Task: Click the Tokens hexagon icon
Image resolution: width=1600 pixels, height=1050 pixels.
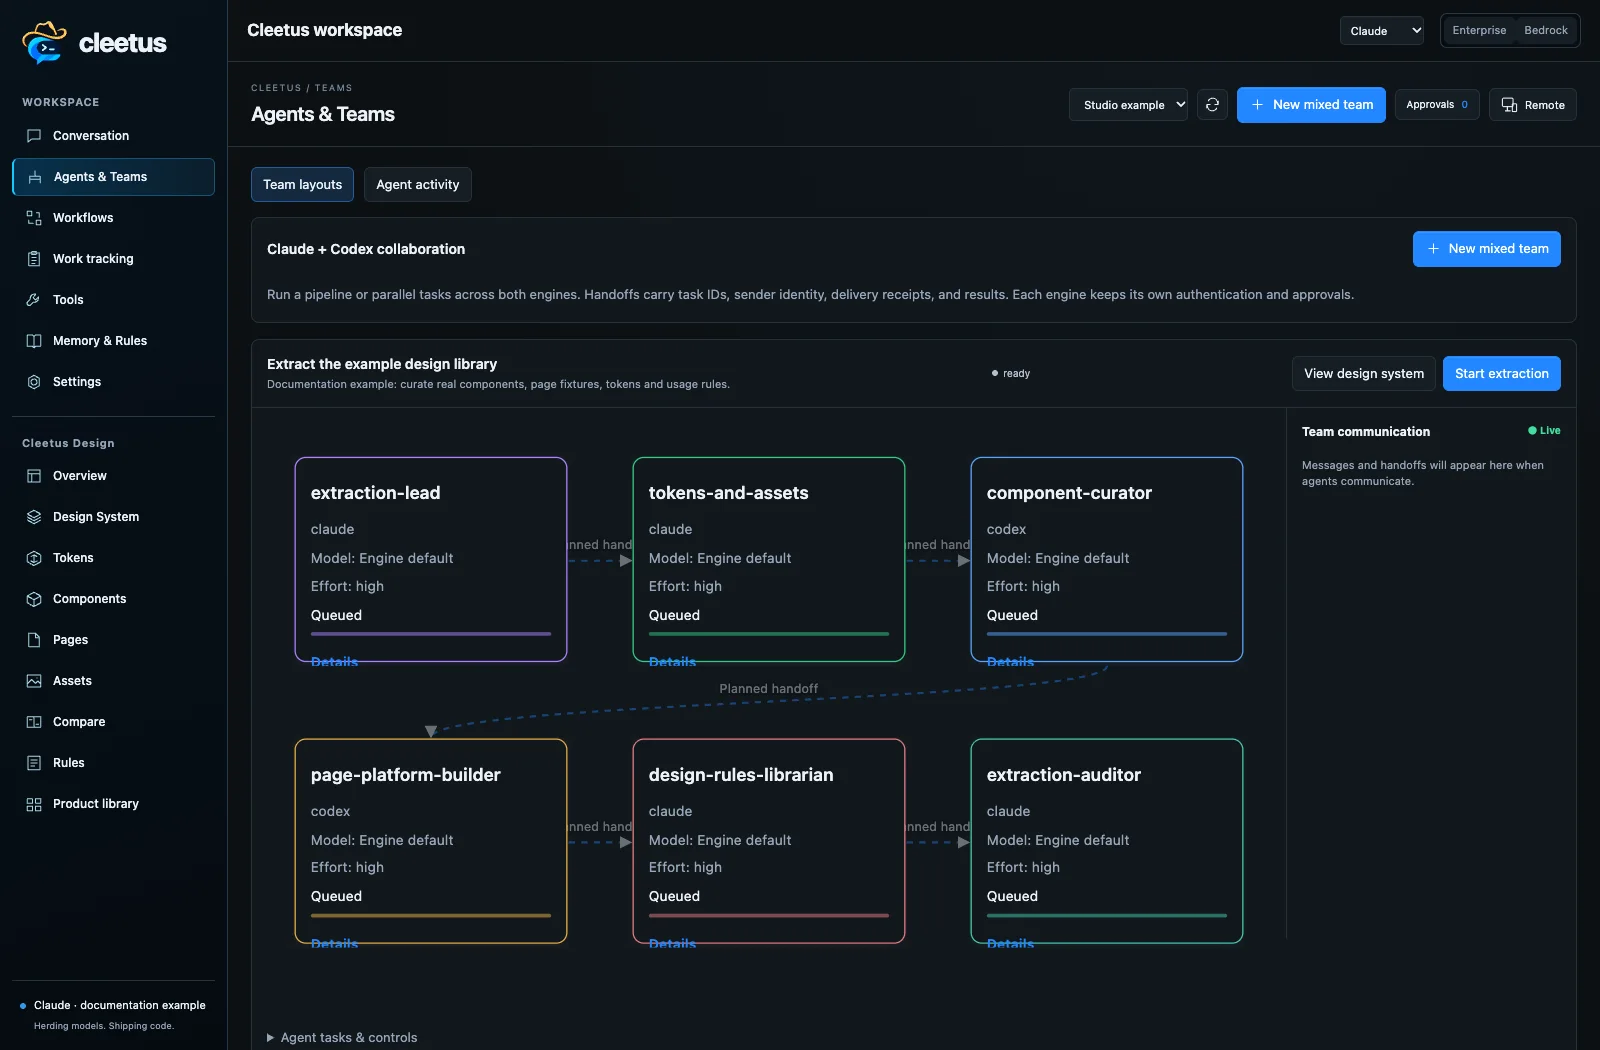Action: (34, 558)
